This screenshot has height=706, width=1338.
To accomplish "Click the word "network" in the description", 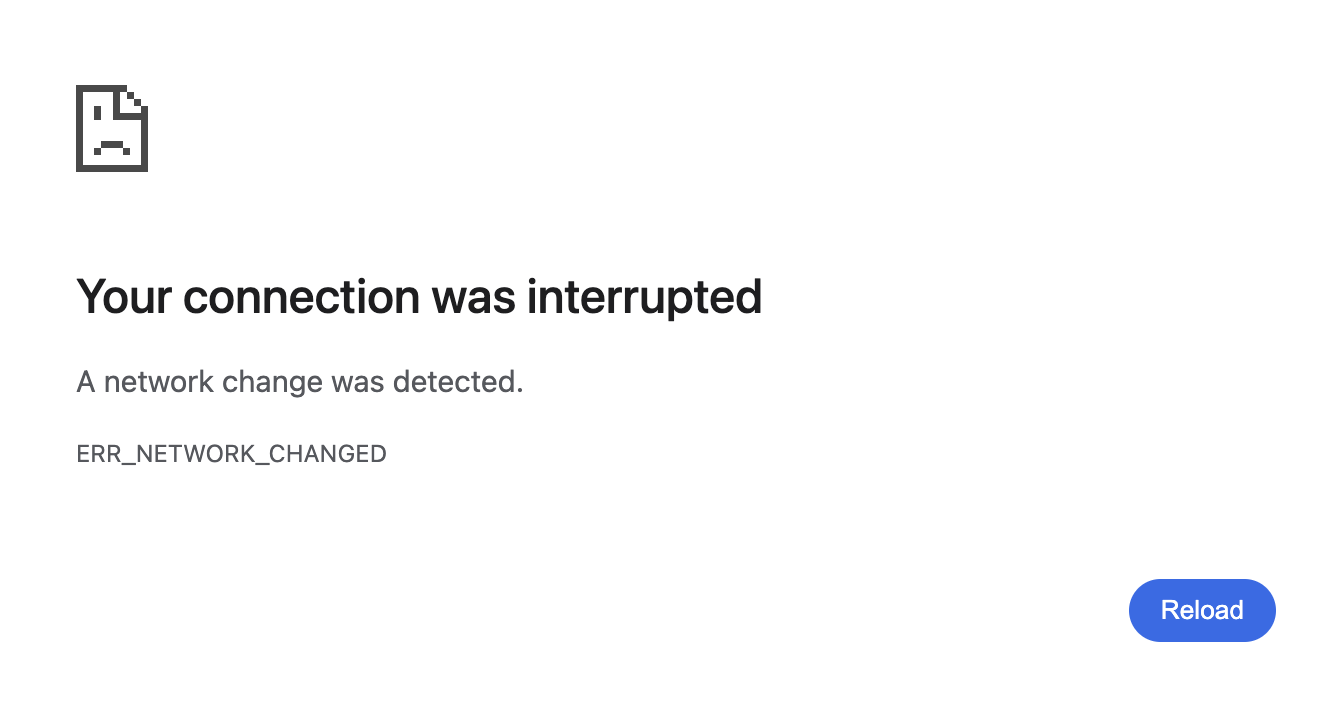I will pos(158,381).
